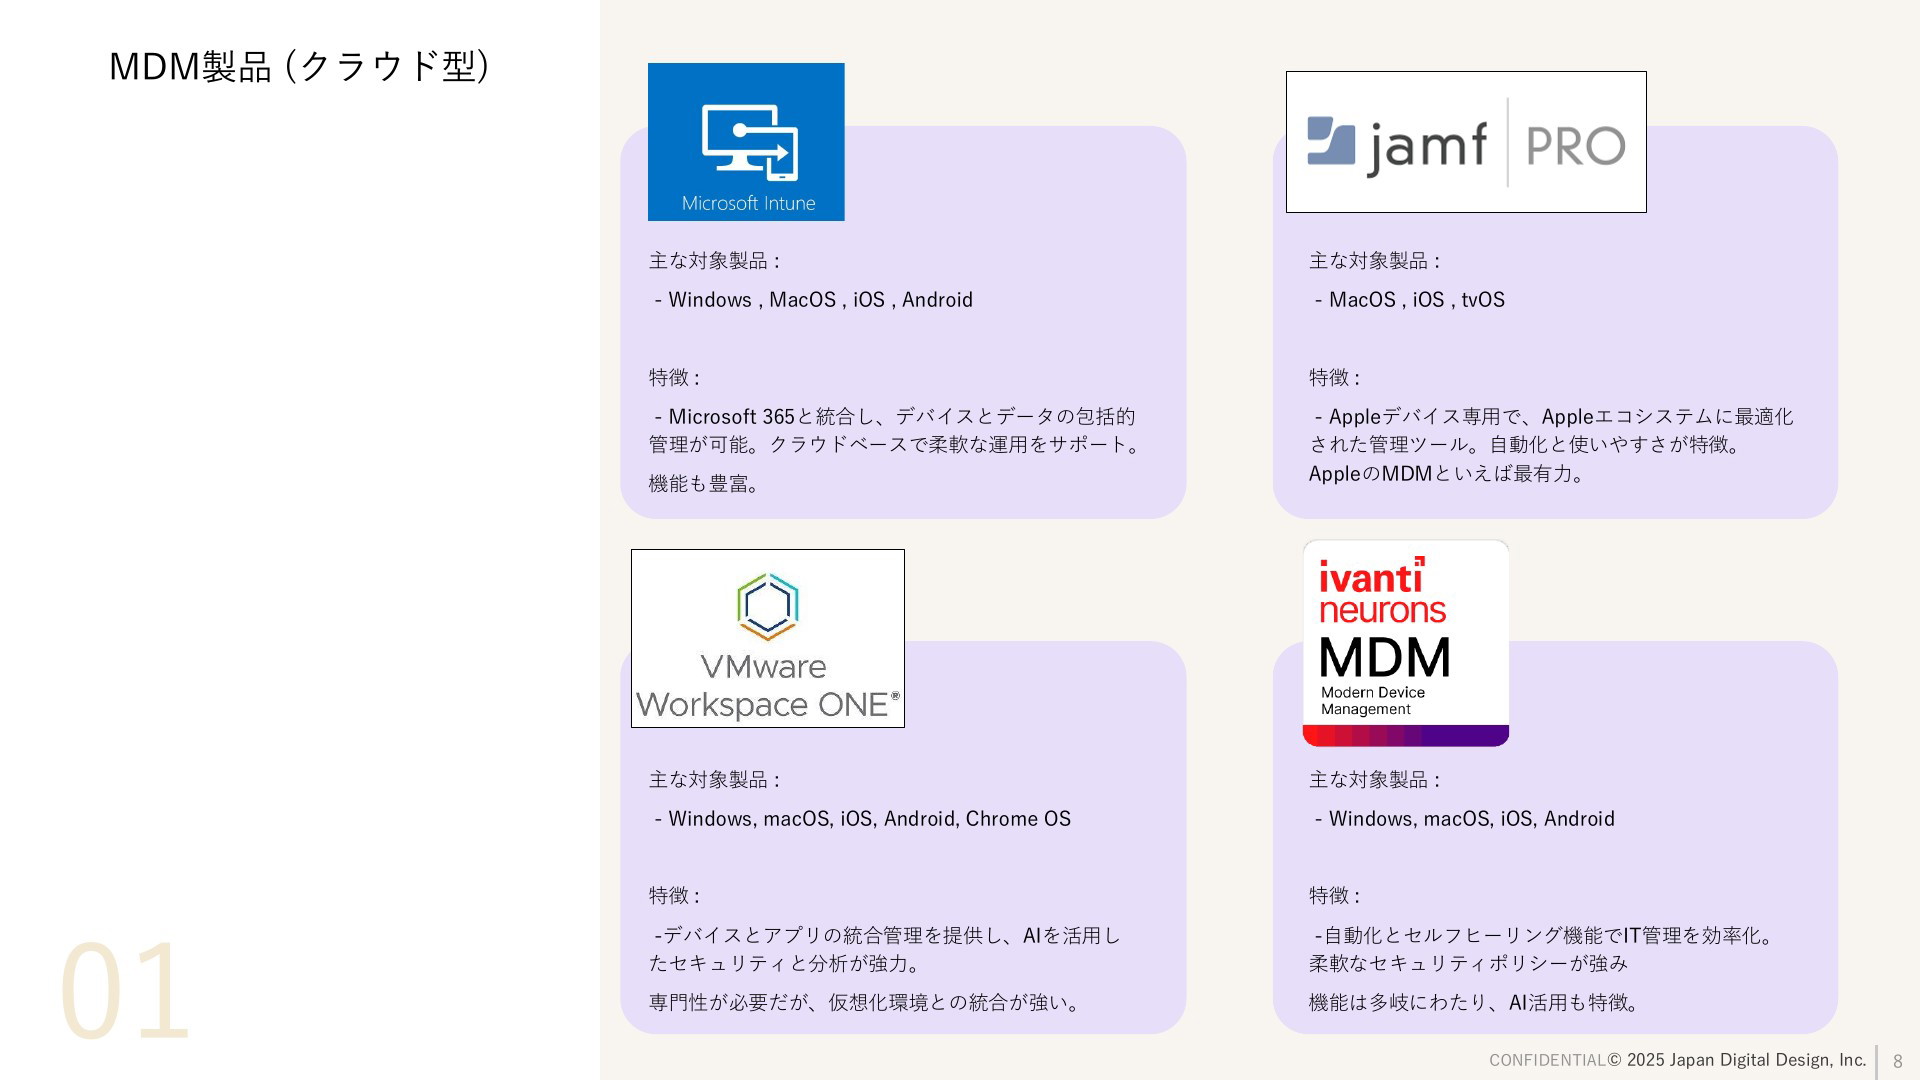
Task: Select the text Windows , MacOS , iOS , Android
Action: tap(820, 300)
